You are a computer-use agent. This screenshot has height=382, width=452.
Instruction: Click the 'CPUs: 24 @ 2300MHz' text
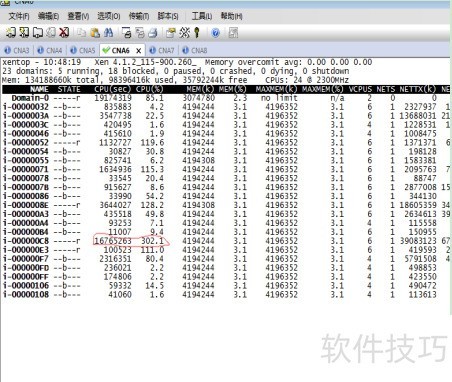[307, 80]
